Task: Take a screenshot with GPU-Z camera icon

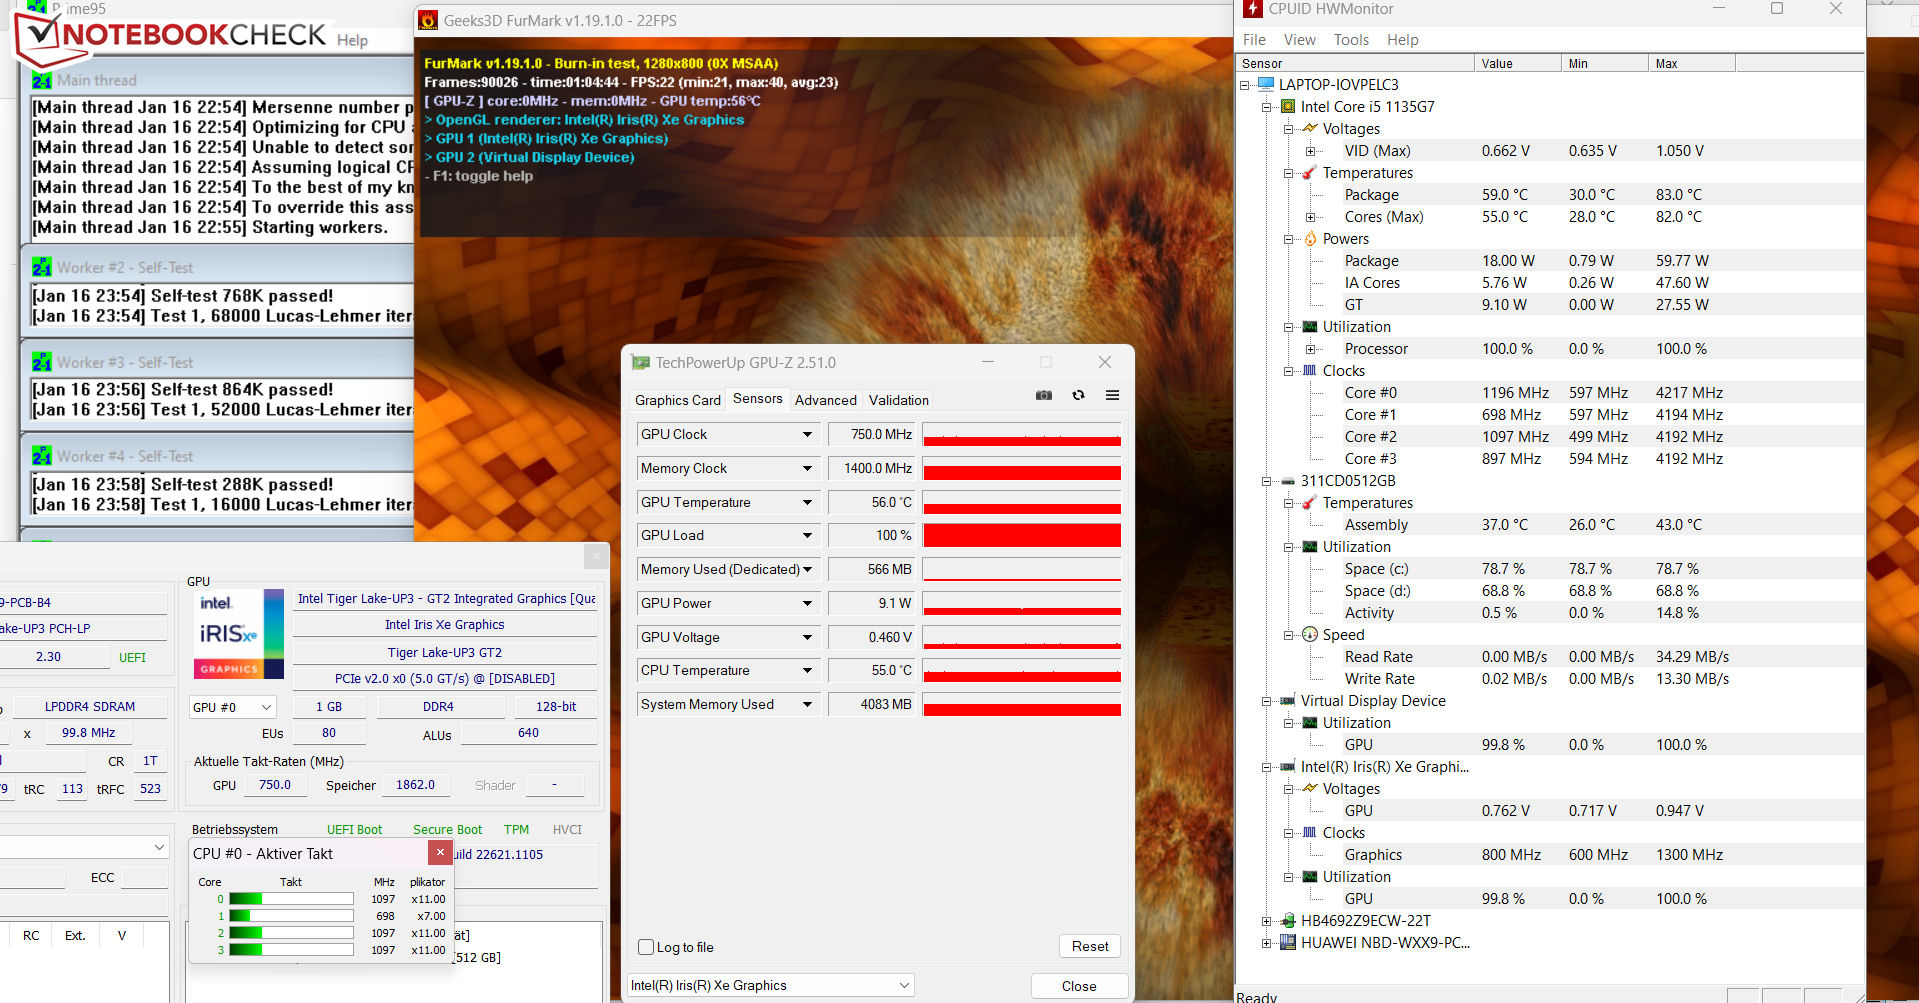Action: point(1044,395)
